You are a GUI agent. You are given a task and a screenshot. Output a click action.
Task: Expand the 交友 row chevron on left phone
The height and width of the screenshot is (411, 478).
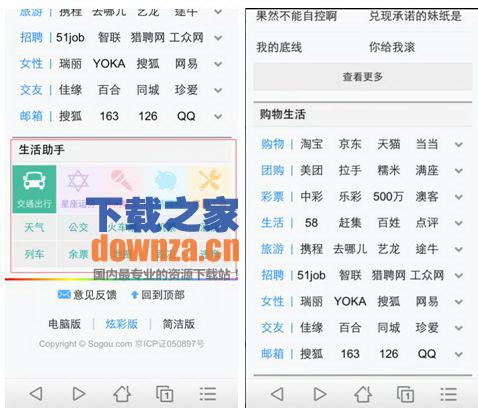pyautogui.click(x=218, y=90)
